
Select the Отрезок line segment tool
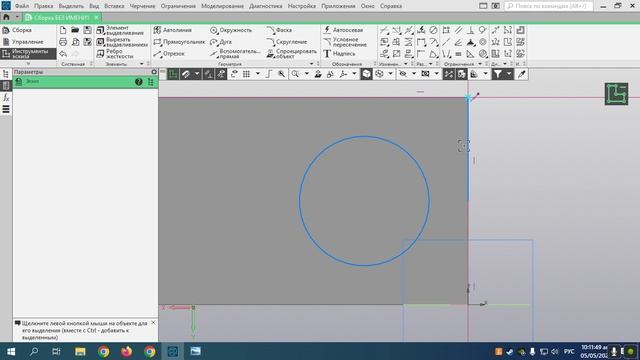tap(169, 53)
